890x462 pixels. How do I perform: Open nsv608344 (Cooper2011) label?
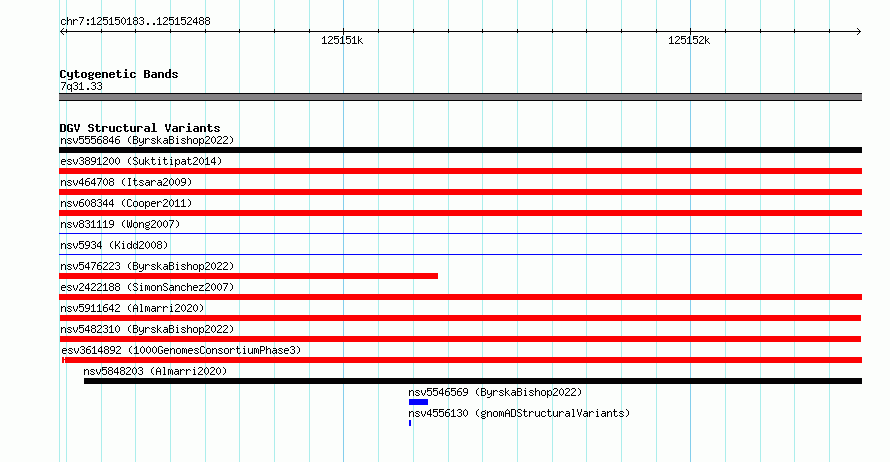126,203
